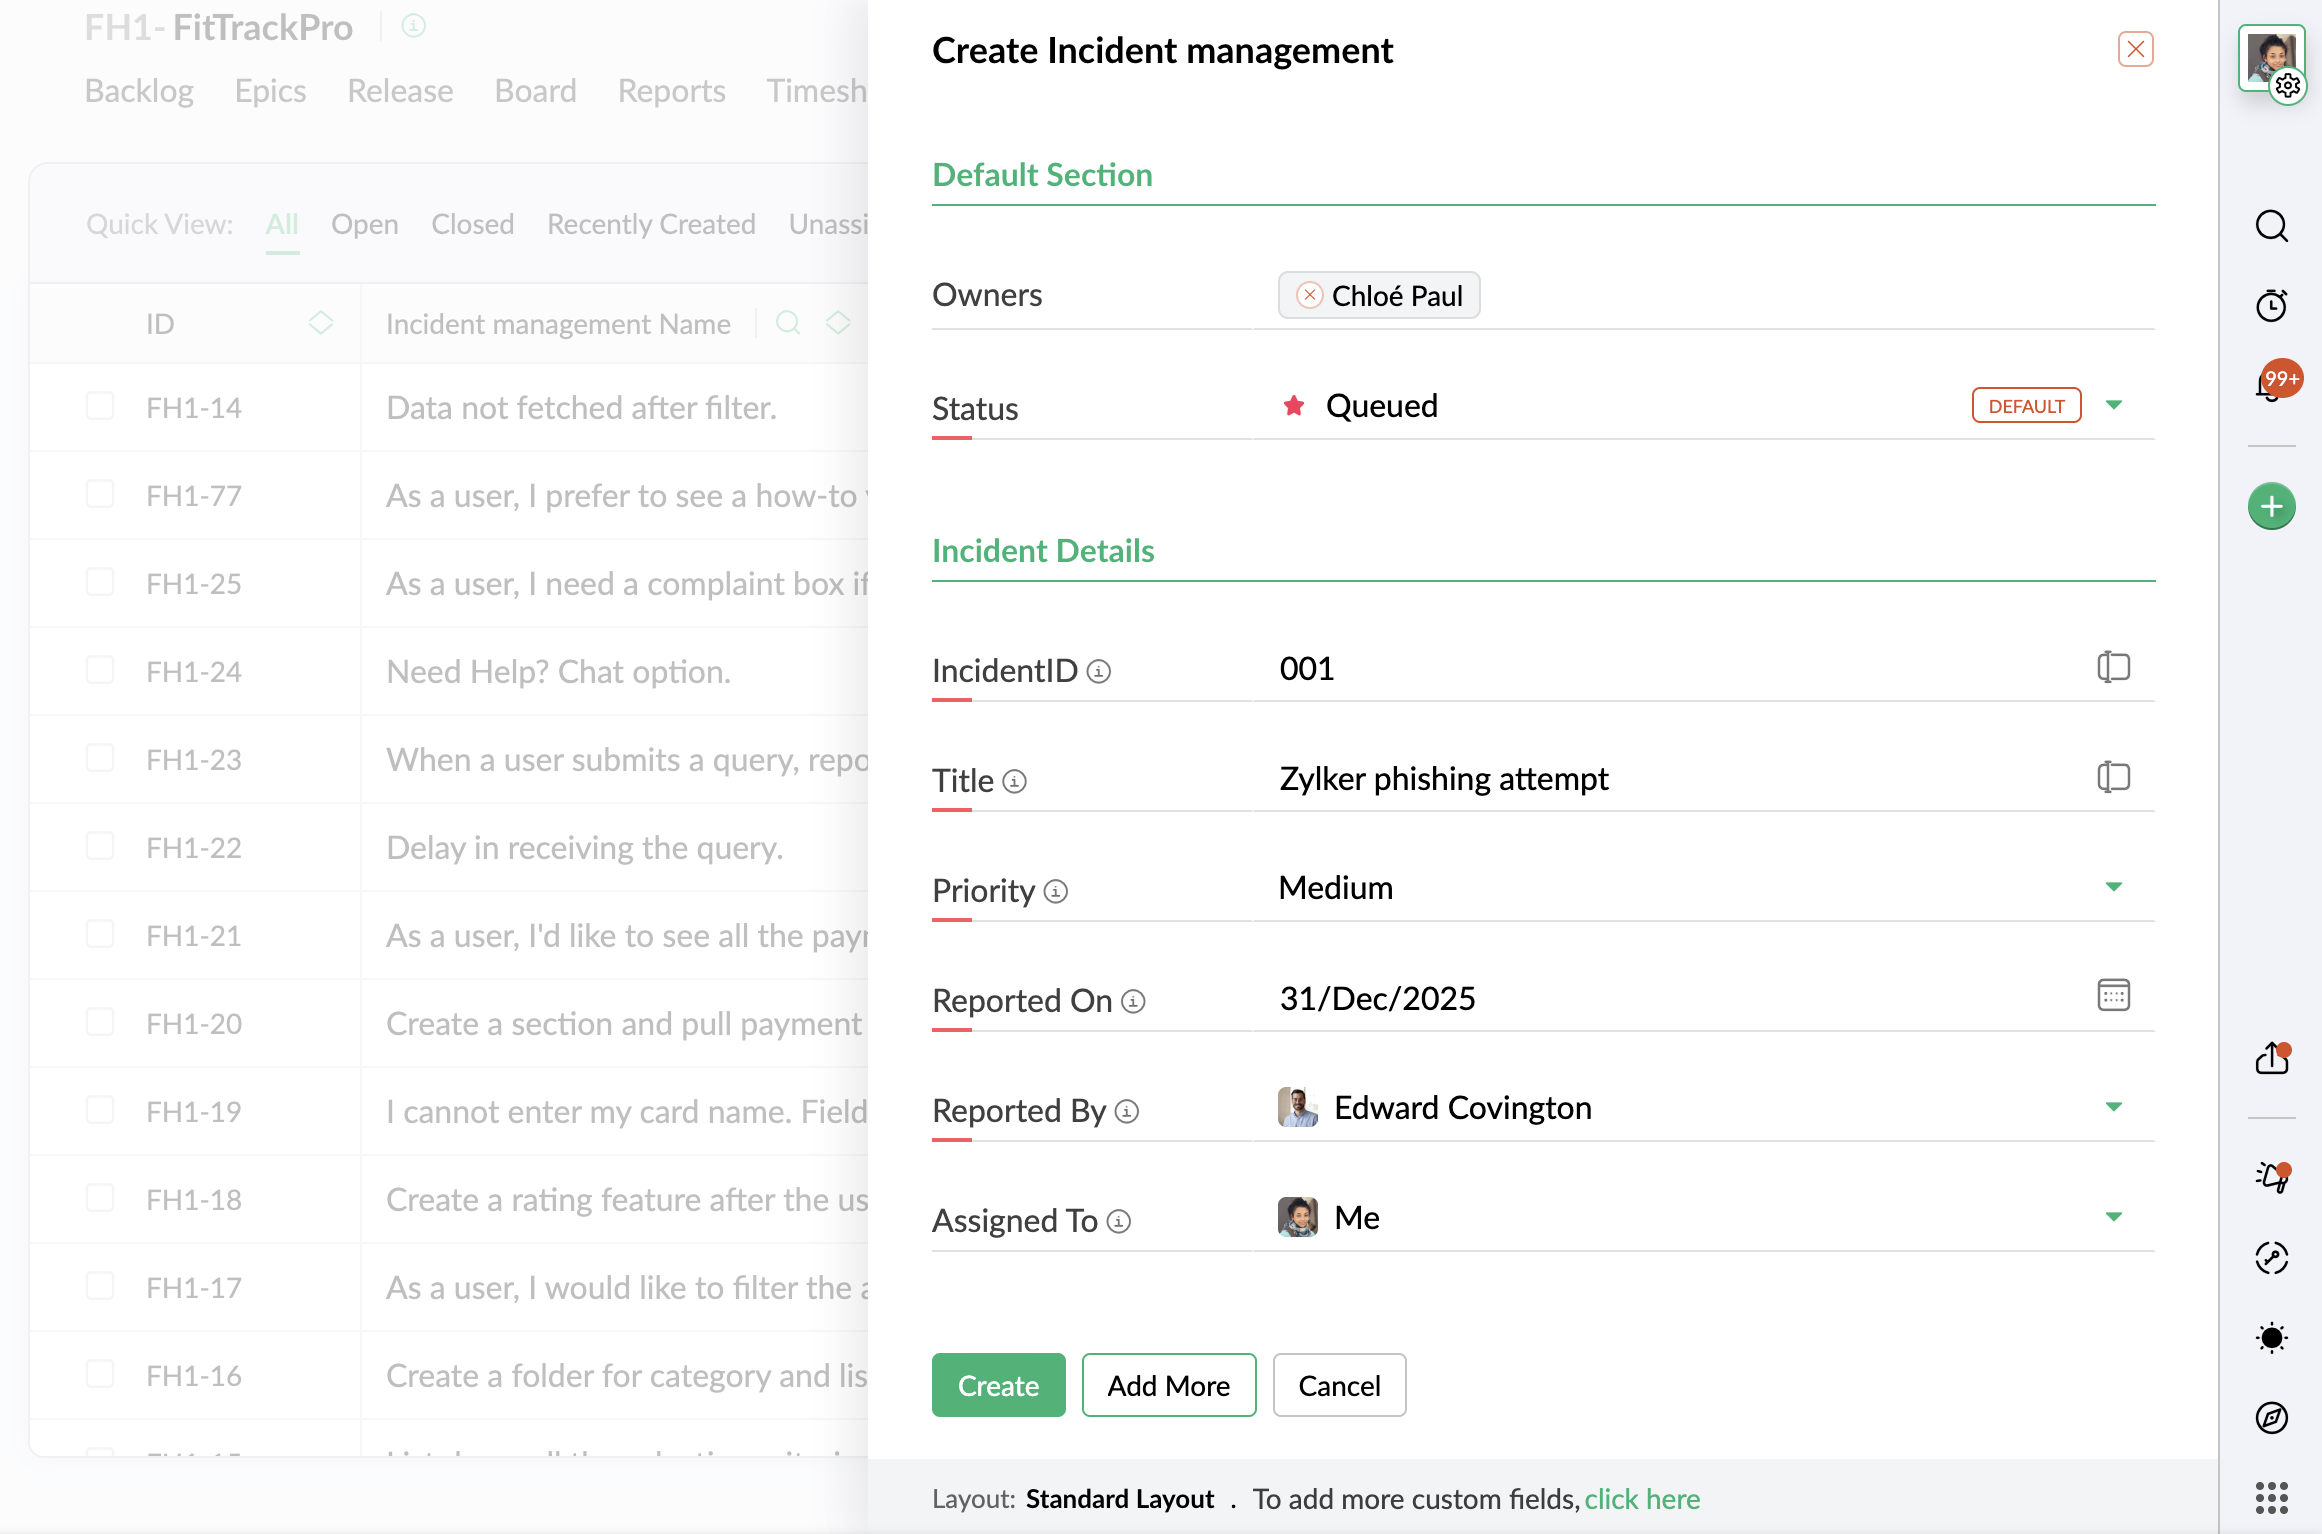Remove Chloé Paul from Owners

coord(1309,296)
